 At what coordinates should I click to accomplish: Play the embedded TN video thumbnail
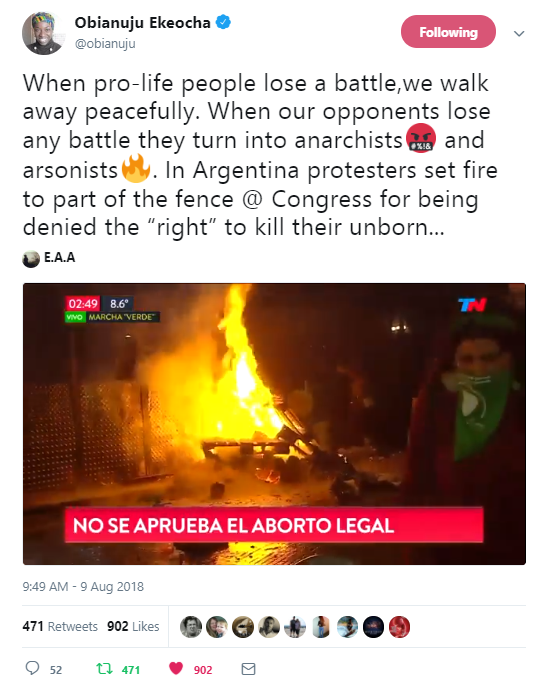tap(274, 424)
